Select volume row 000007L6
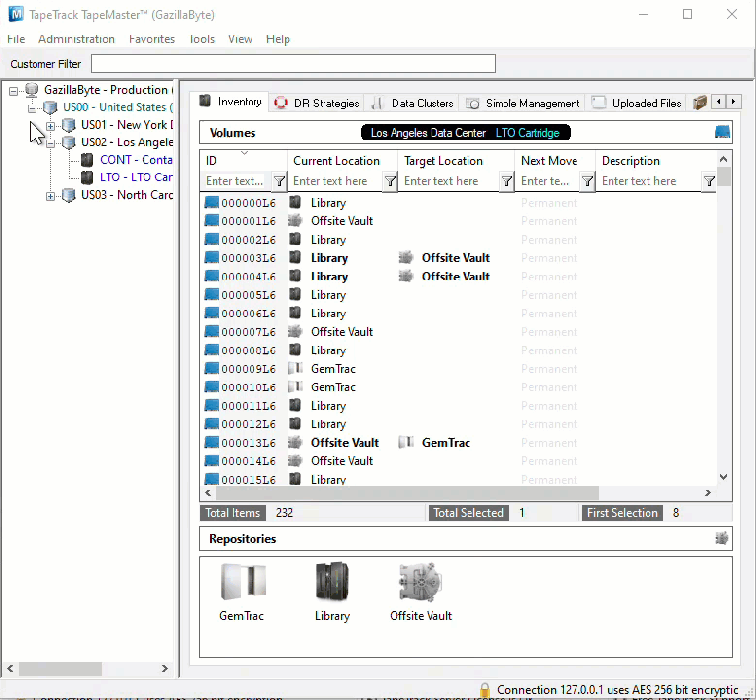This screenshot has width=756, height=700. [458, 332]
